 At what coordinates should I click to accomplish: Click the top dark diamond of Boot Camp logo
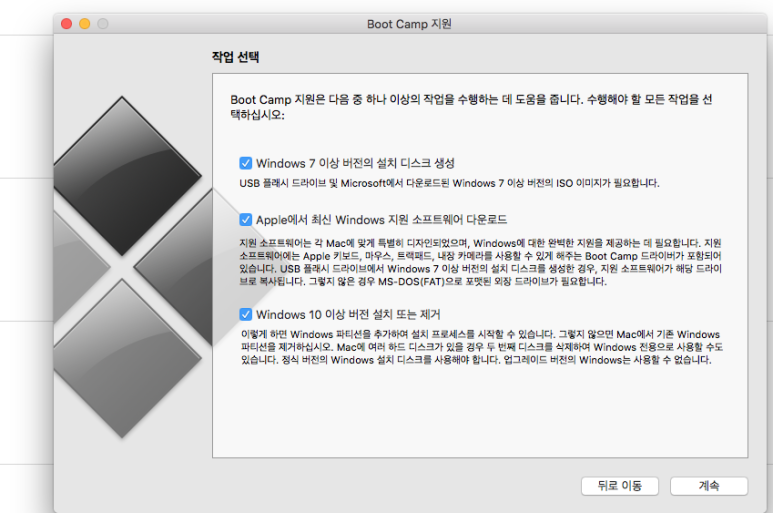pos(123,175)
